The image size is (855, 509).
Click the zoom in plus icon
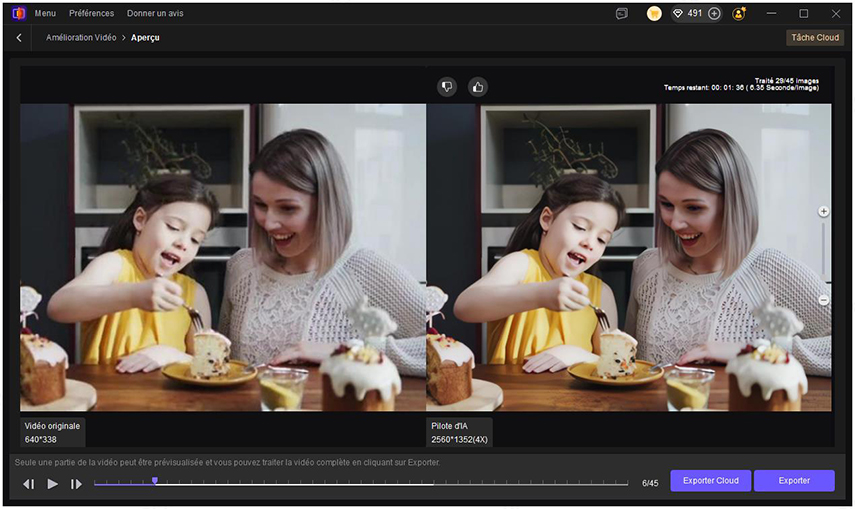tap(824, 212)
